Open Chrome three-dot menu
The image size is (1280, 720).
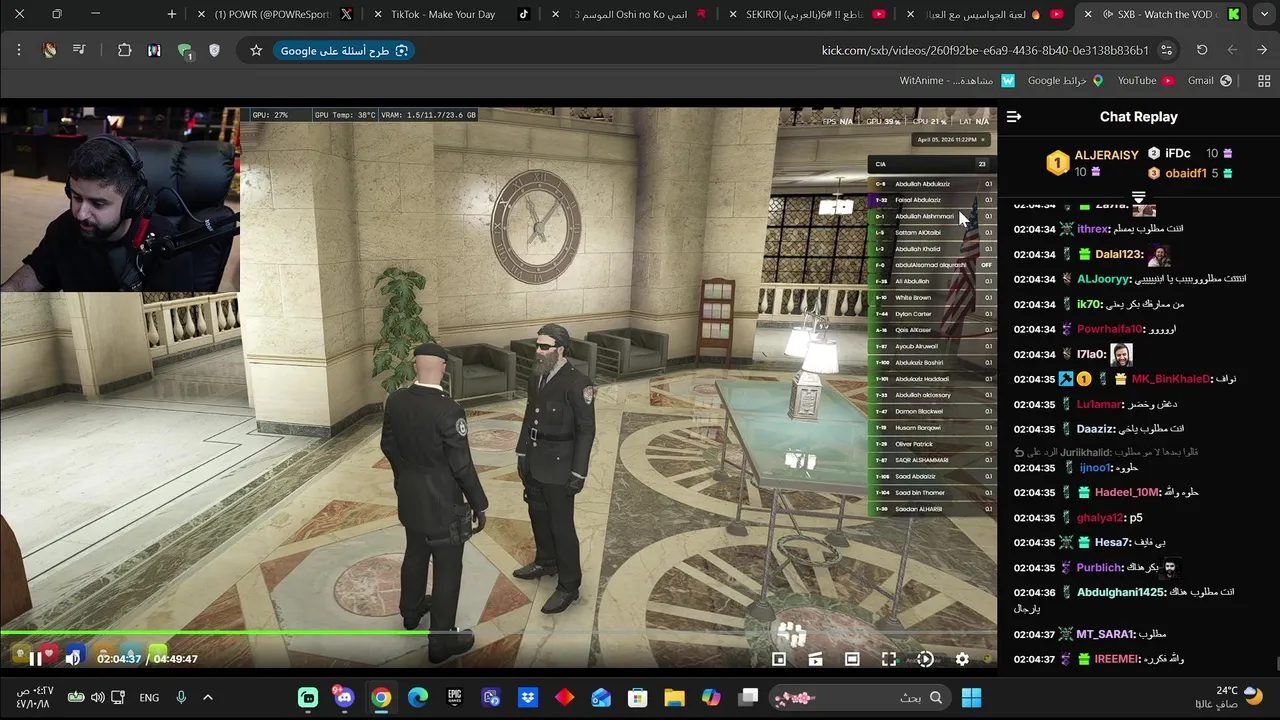19,50
